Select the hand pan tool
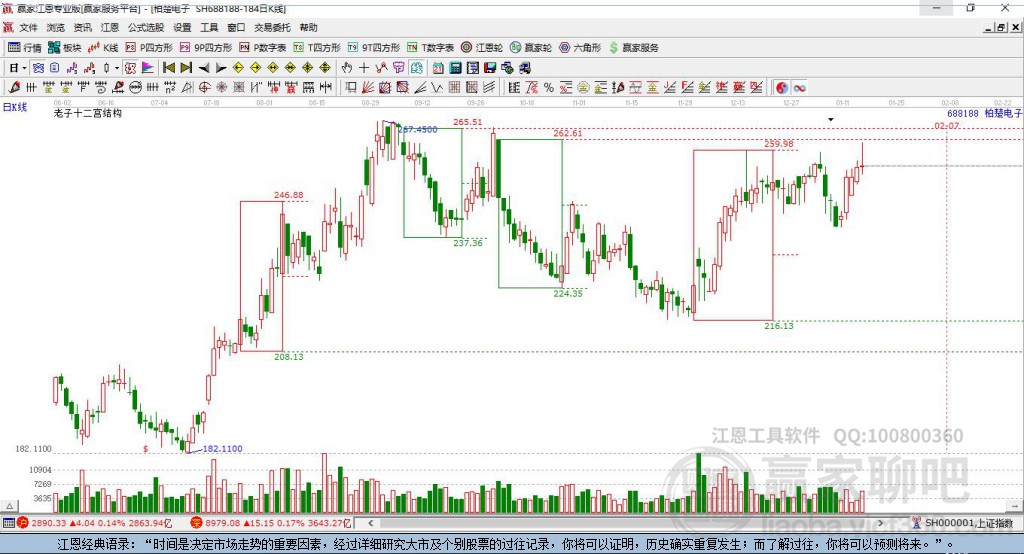The height and width of the screenshot is (554, 1024). [347, 68]
